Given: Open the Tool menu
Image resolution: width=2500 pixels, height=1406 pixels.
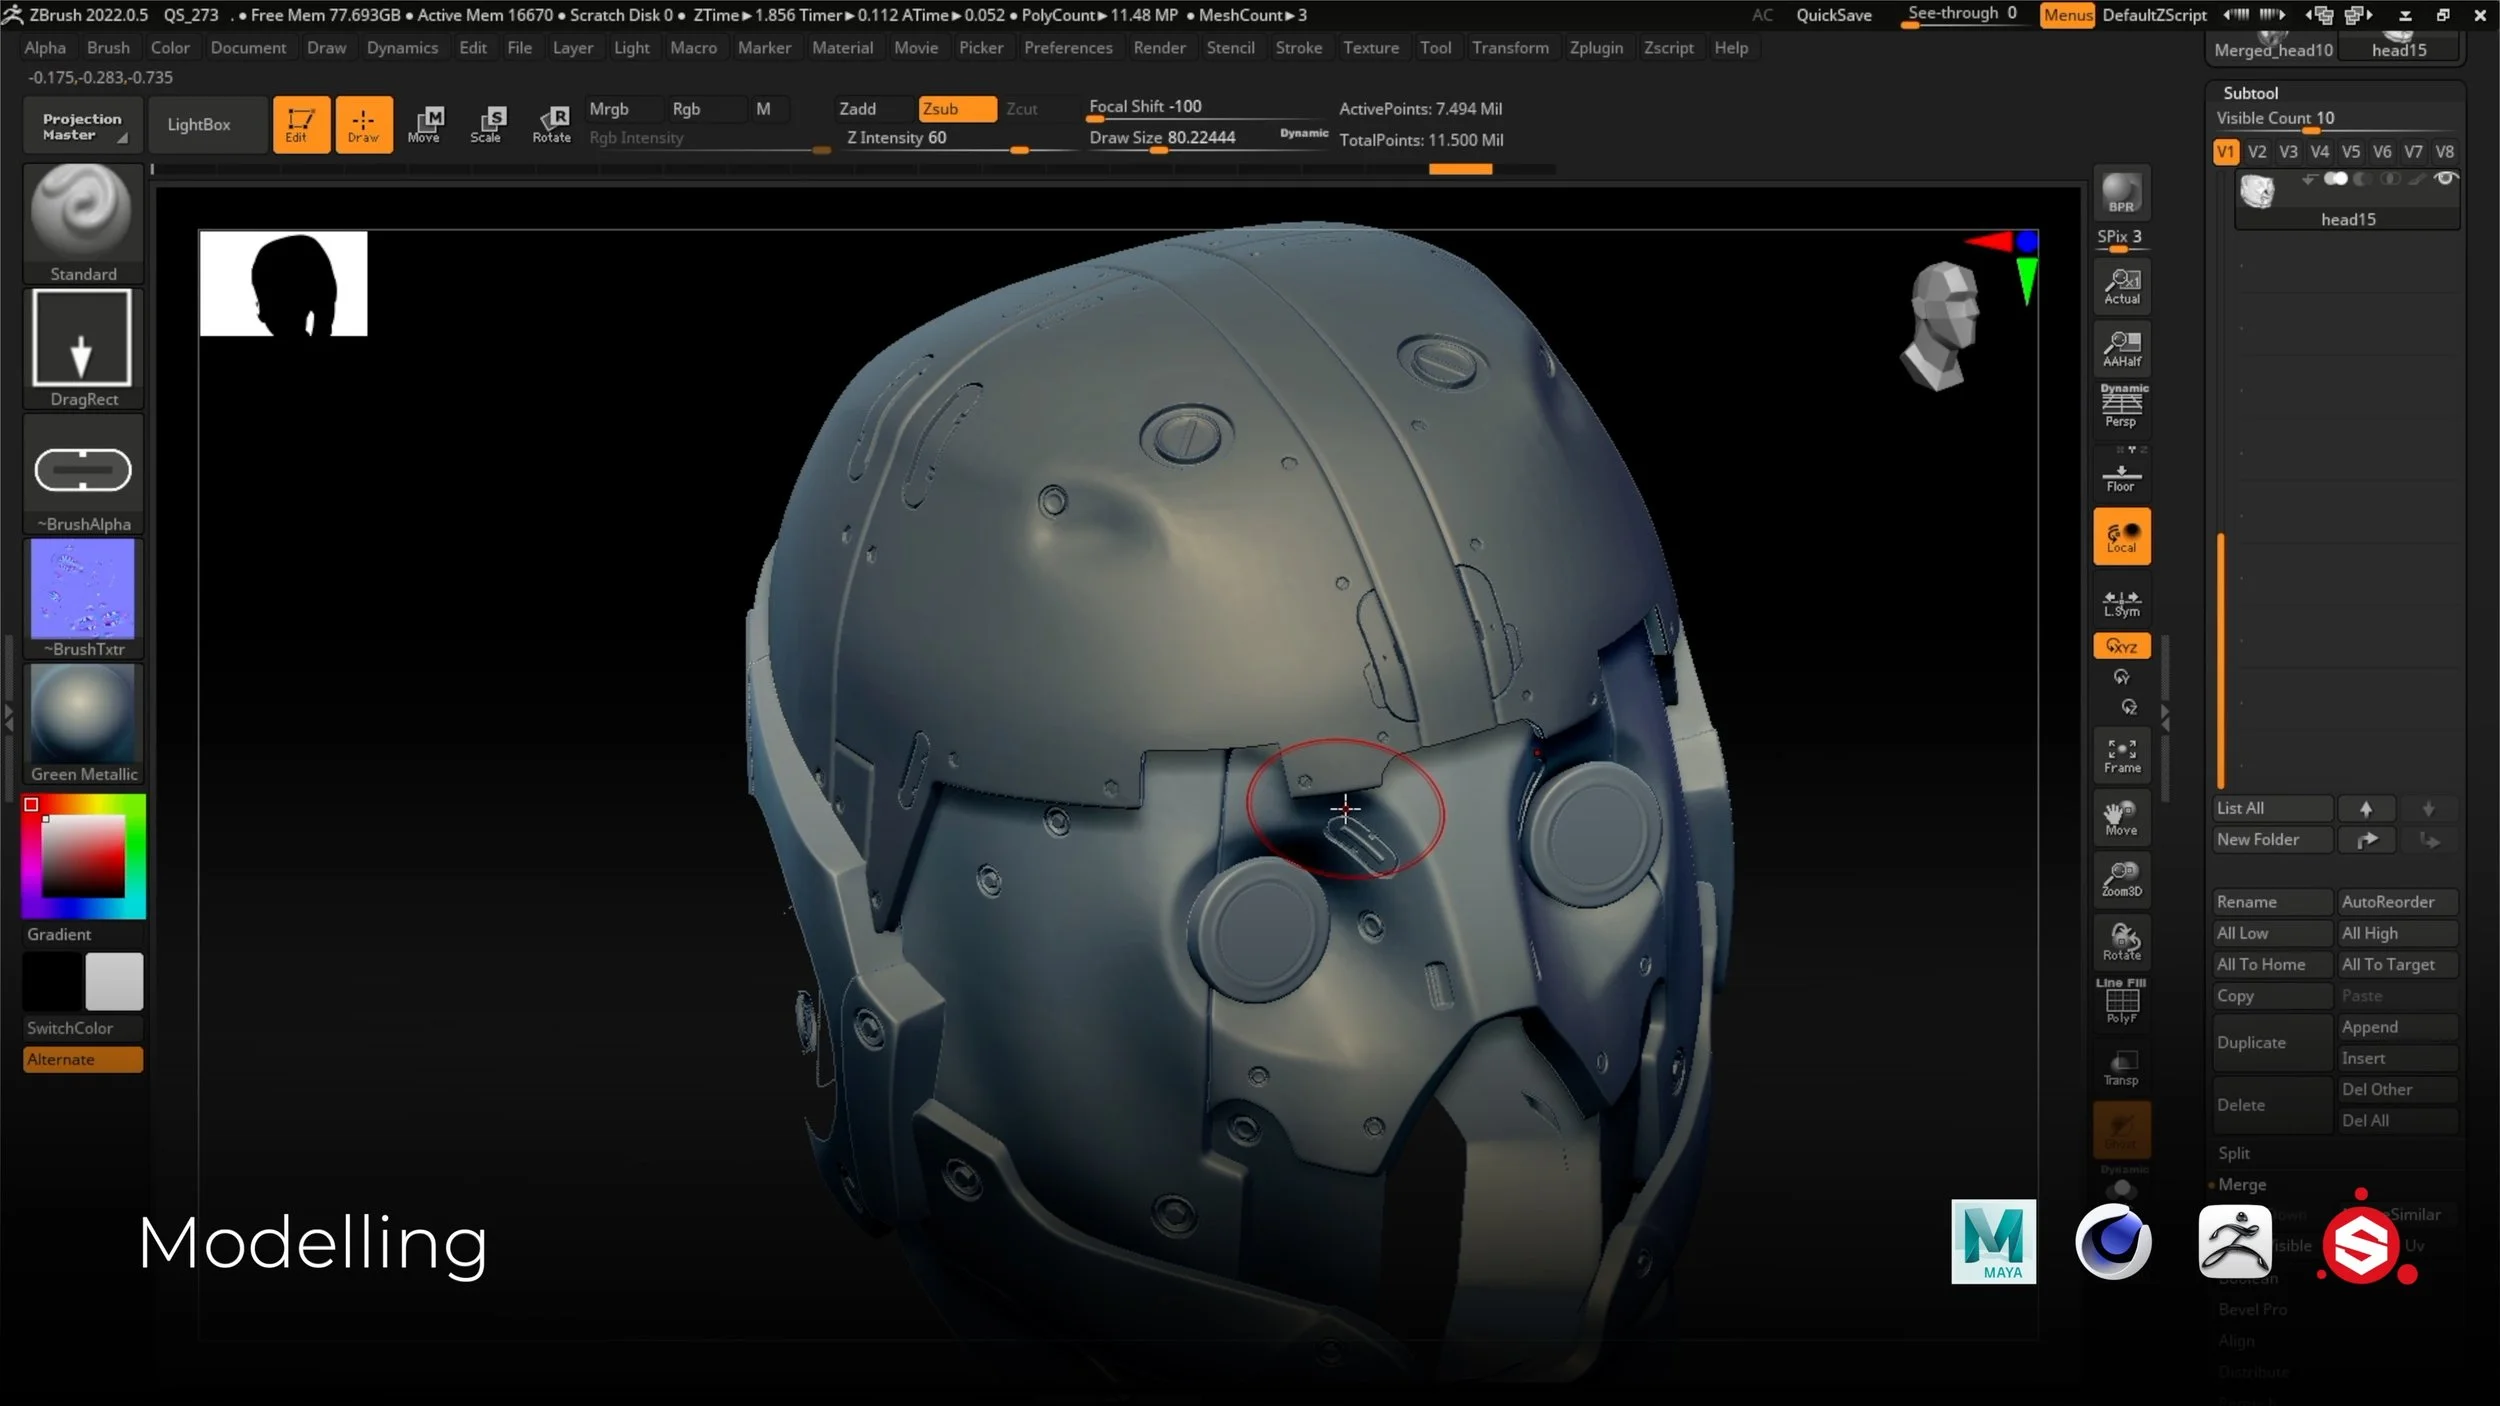Looking at the screenshot, I should pos(1435,47).
